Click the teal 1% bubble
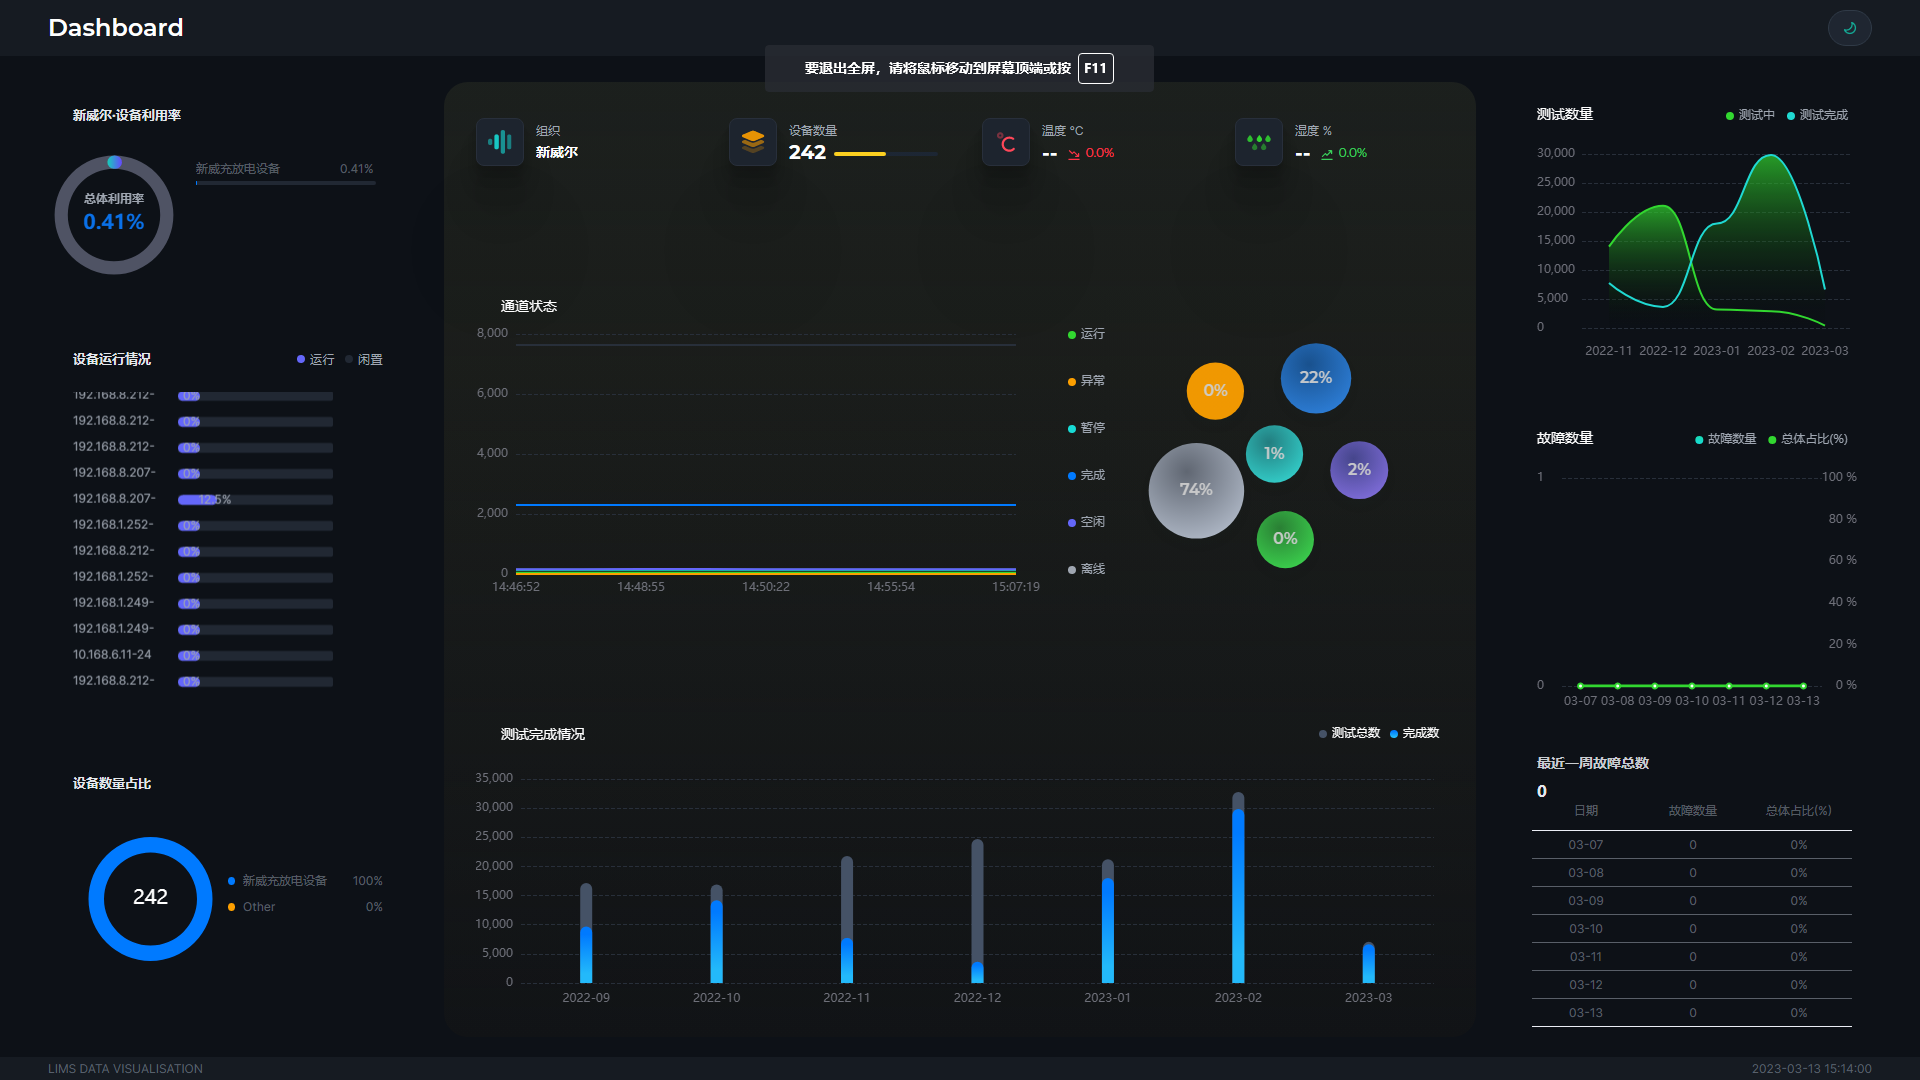1920x1080 pixels. click(x=1274, y=454)
